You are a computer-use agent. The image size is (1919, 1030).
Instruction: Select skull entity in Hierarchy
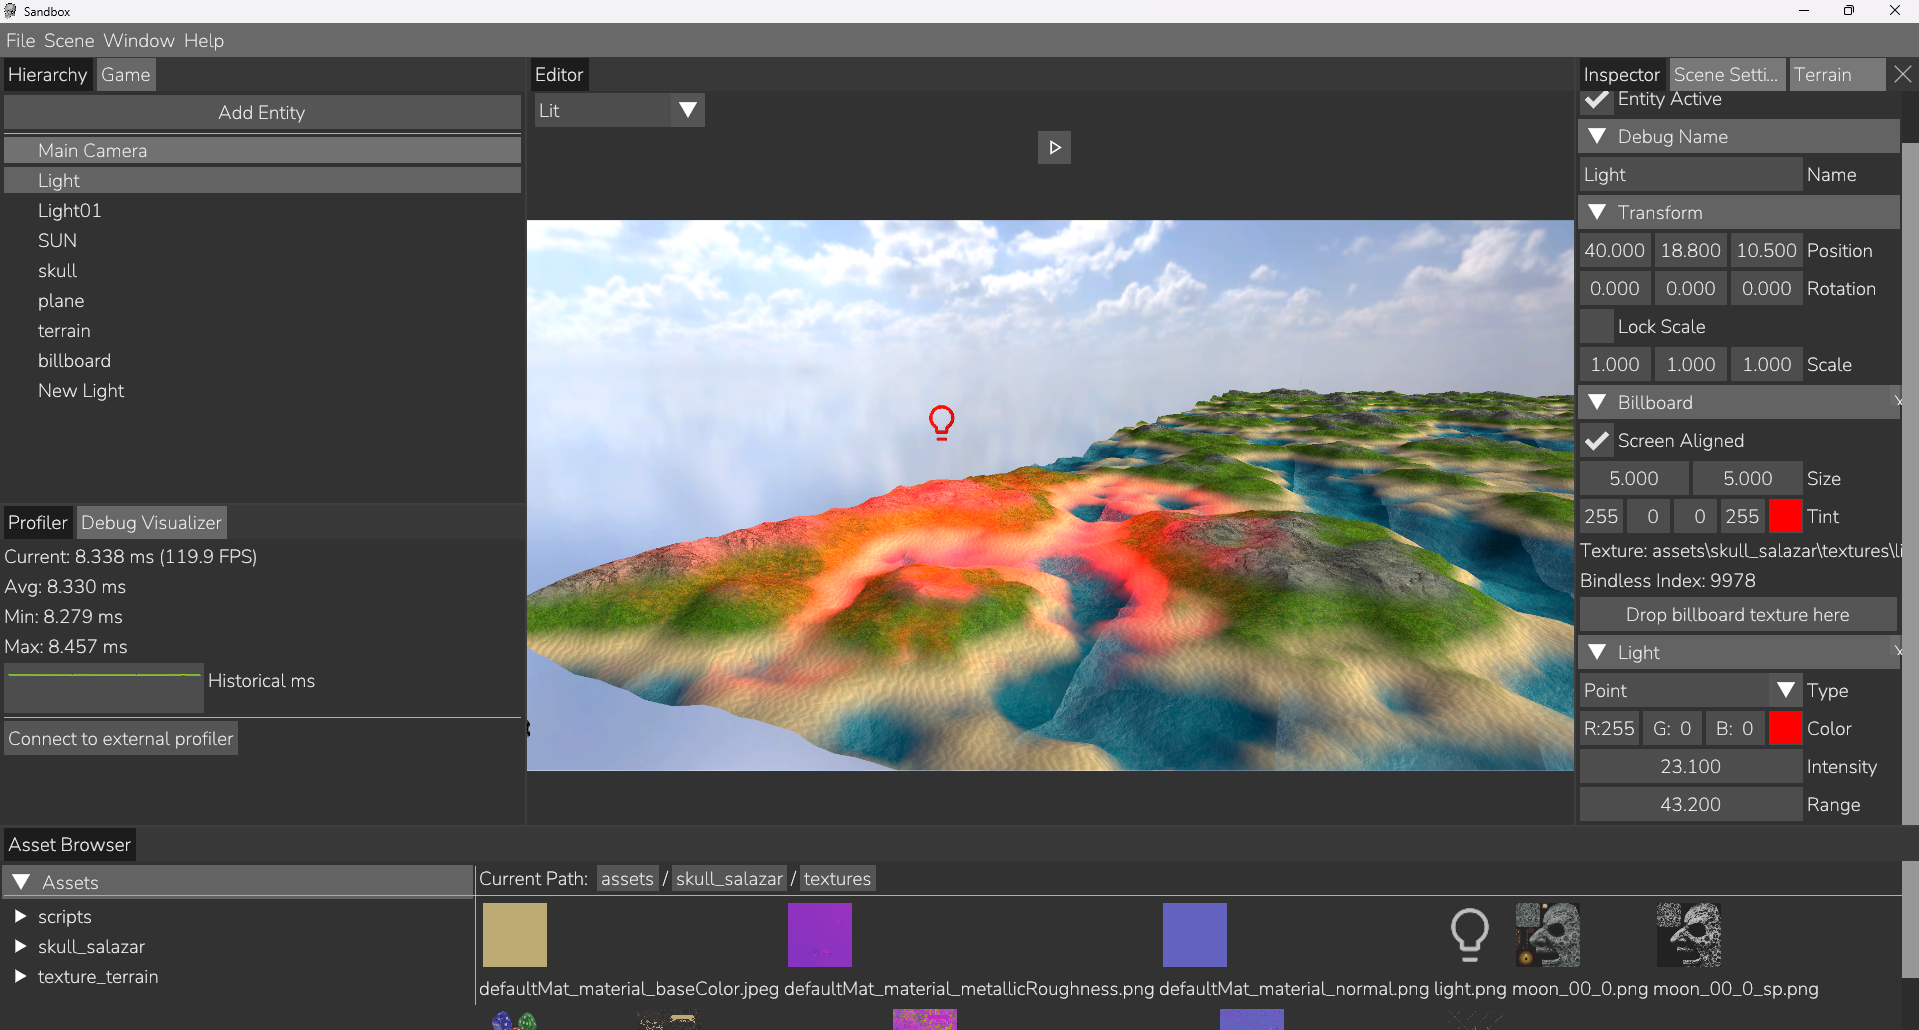[262, 271]
